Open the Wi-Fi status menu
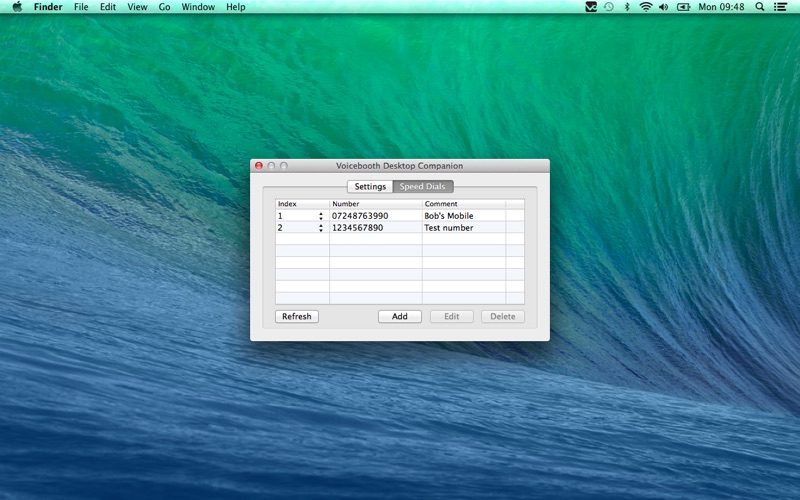The width and height of the screenshot is (800, 500). pyautogui.click(x=646, y=7)
